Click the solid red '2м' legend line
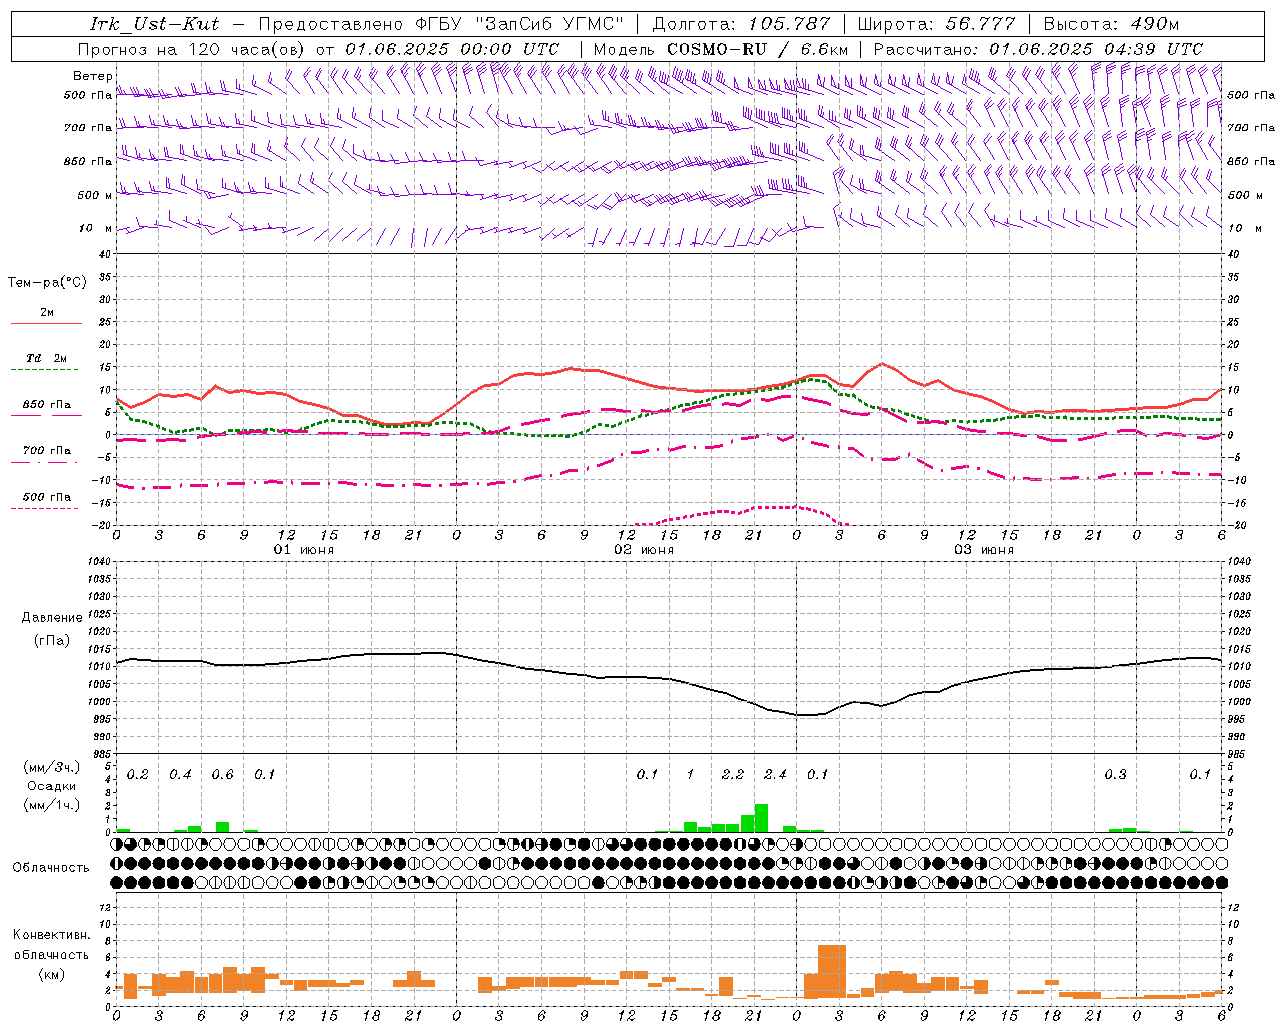The width and height of the screenshot is (1280, 1024). pos(46,323)
